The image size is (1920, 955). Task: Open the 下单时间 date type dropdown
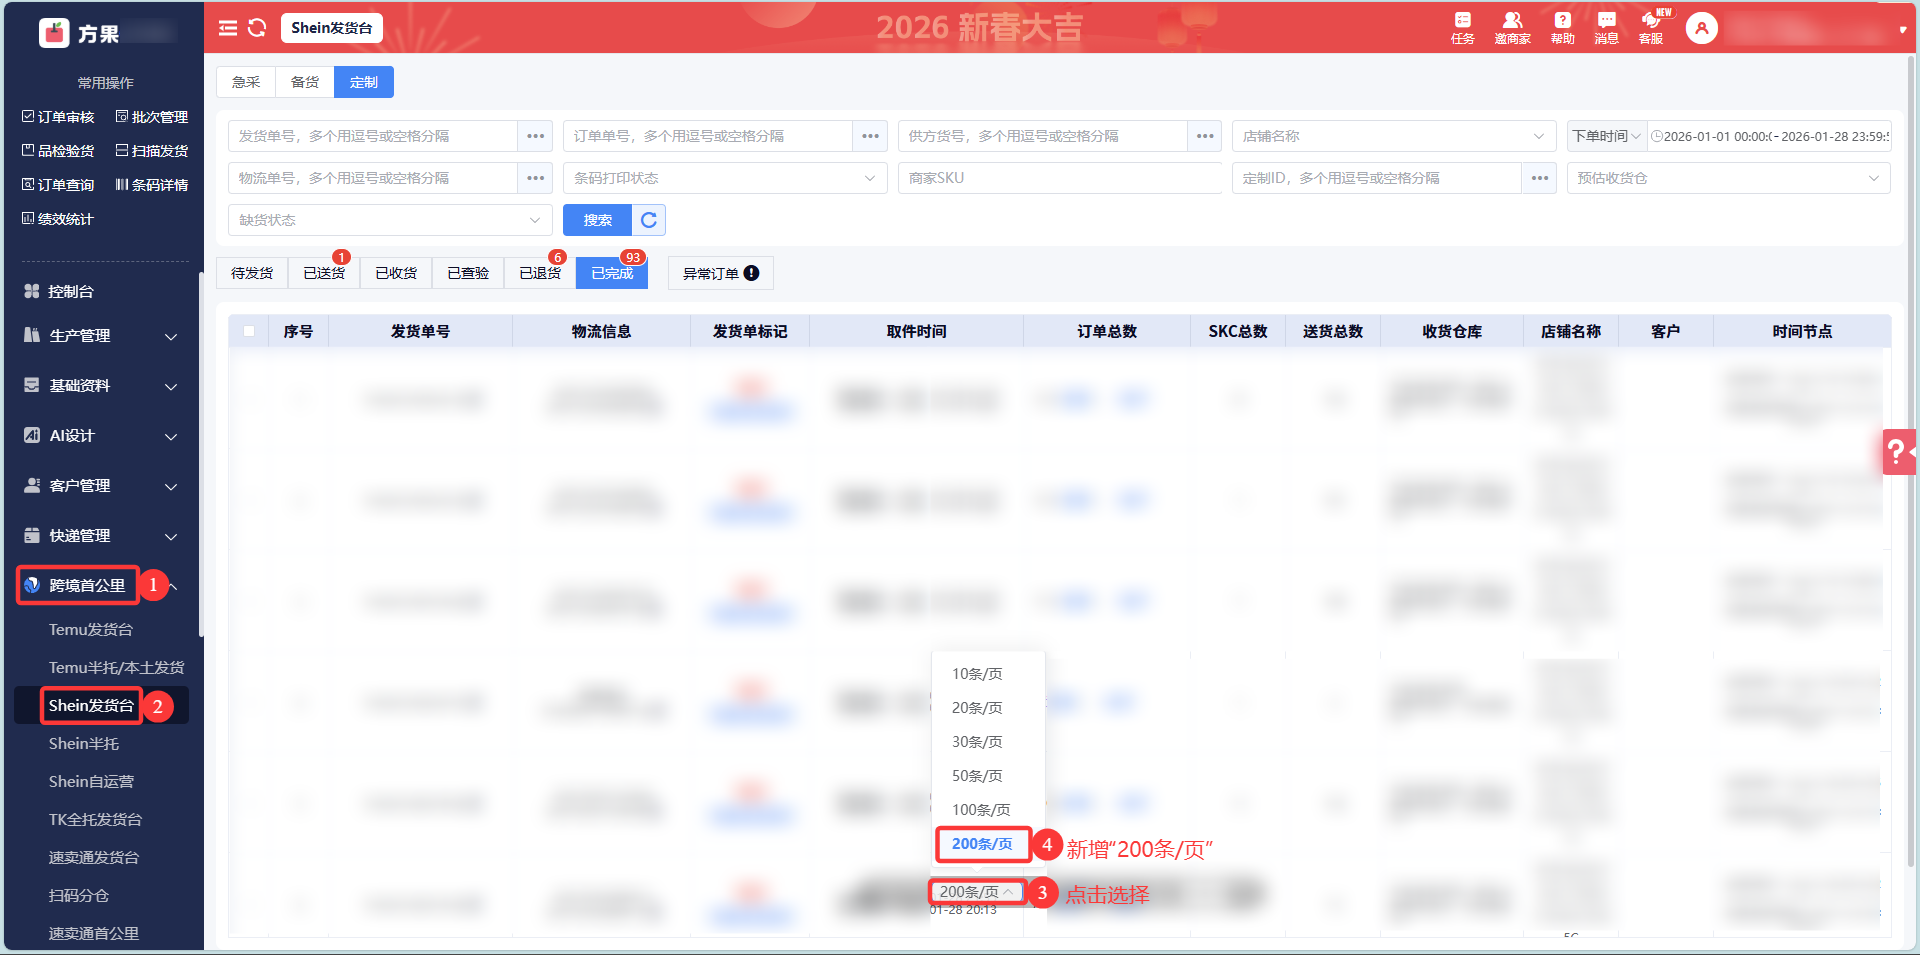tap(1606, 136)
